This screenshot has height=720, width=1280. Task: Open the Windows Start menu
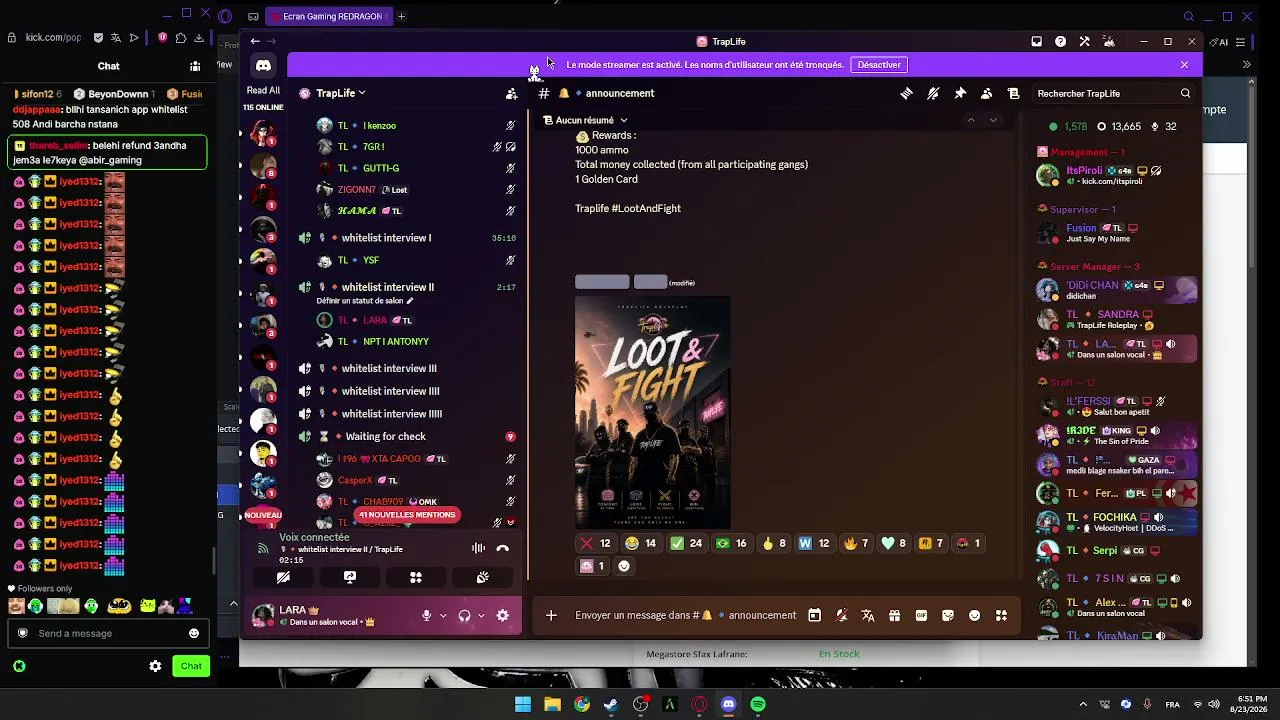pos(523,704)
